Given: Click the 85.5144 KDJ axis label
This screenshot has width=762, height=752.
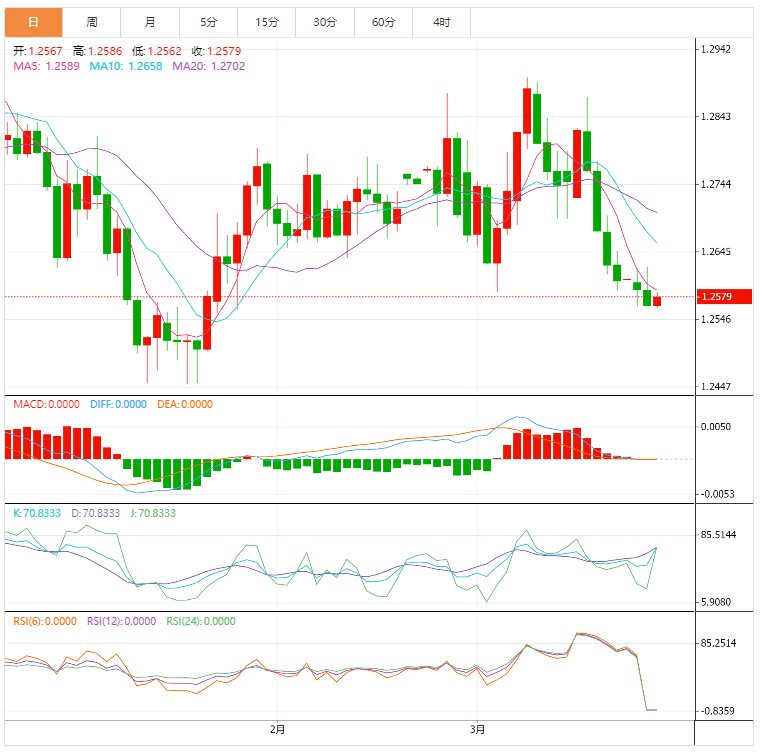Looking at the screenshot, I should point(718,535).
